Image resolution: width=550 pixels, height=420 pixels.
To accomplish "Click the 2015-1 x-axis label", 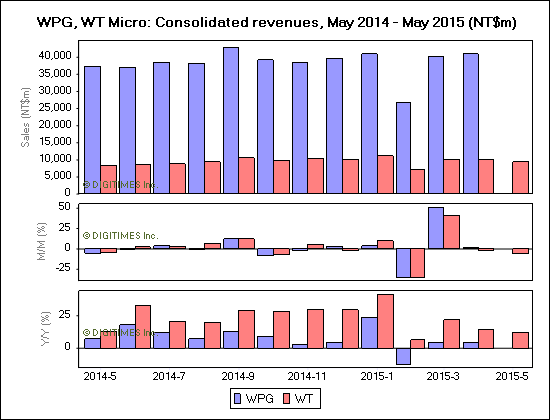I will (377, 376).
